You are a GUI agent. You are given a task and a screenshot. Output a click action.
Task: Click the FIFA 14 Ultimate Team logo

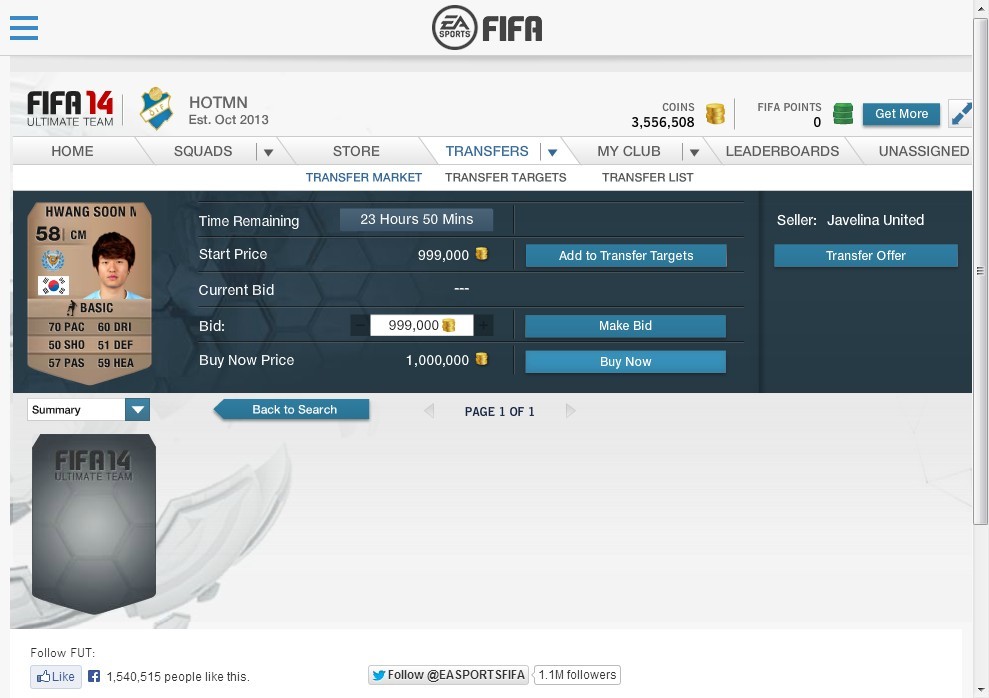pyautogui.click(x=70, y=109)
